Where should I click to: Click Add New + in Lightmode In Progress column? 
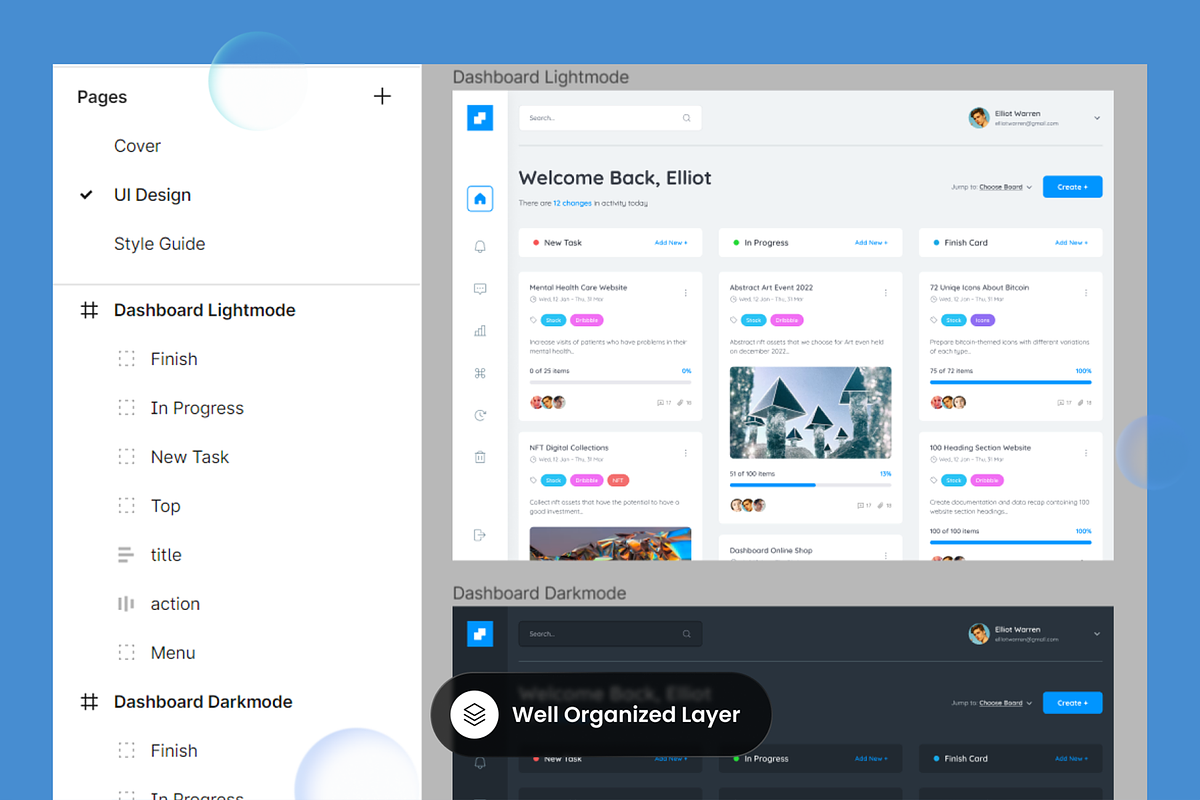coord(871,243)
